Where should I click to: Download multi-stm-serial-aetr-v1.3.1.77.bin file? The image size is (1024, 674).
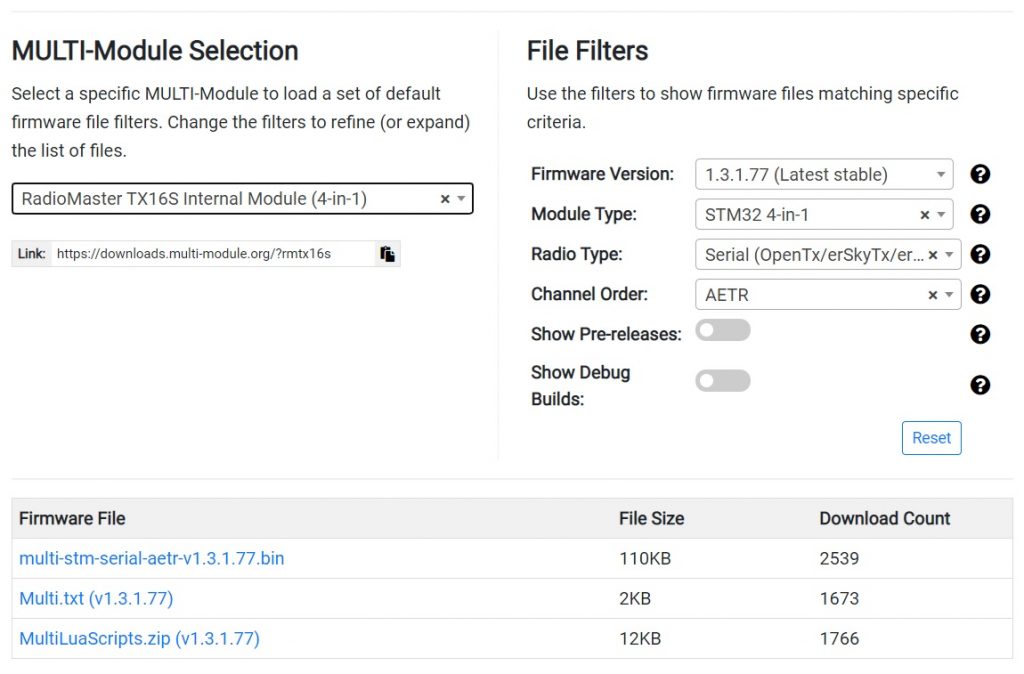(x=151, y=558)
